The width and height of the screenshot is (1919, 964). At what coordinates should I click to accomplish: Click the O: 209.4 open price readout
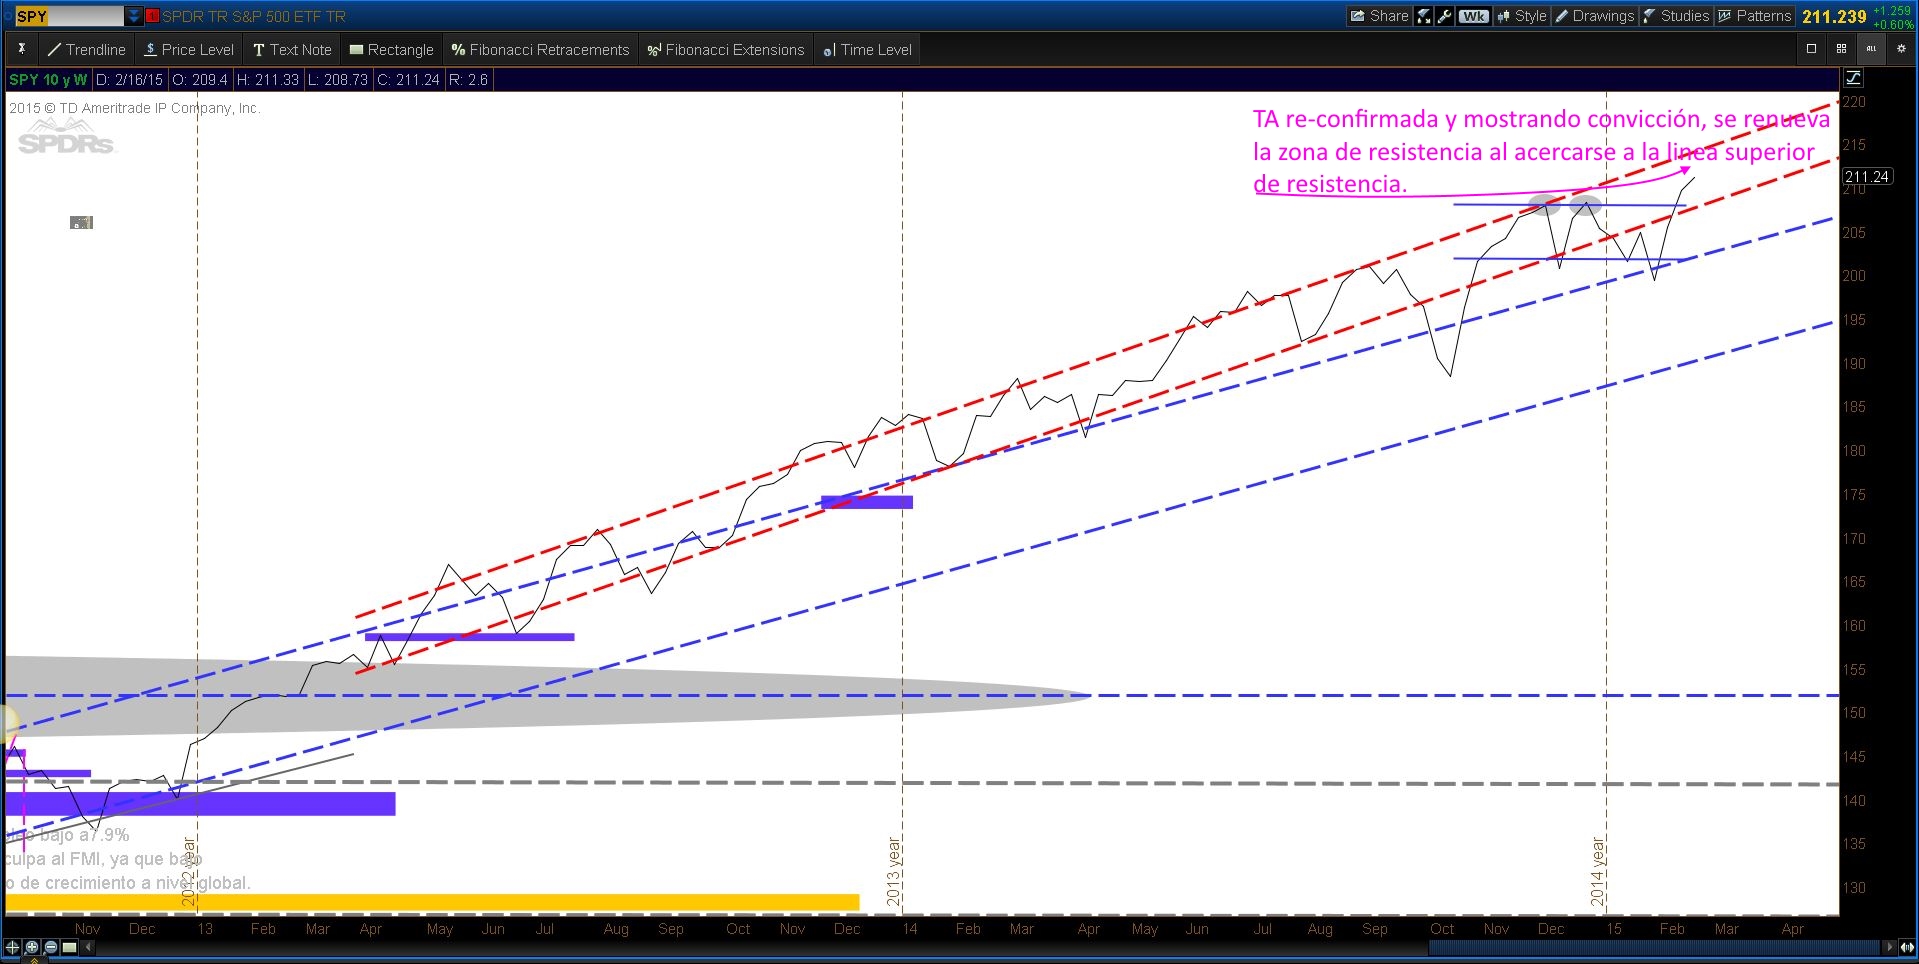200,79
